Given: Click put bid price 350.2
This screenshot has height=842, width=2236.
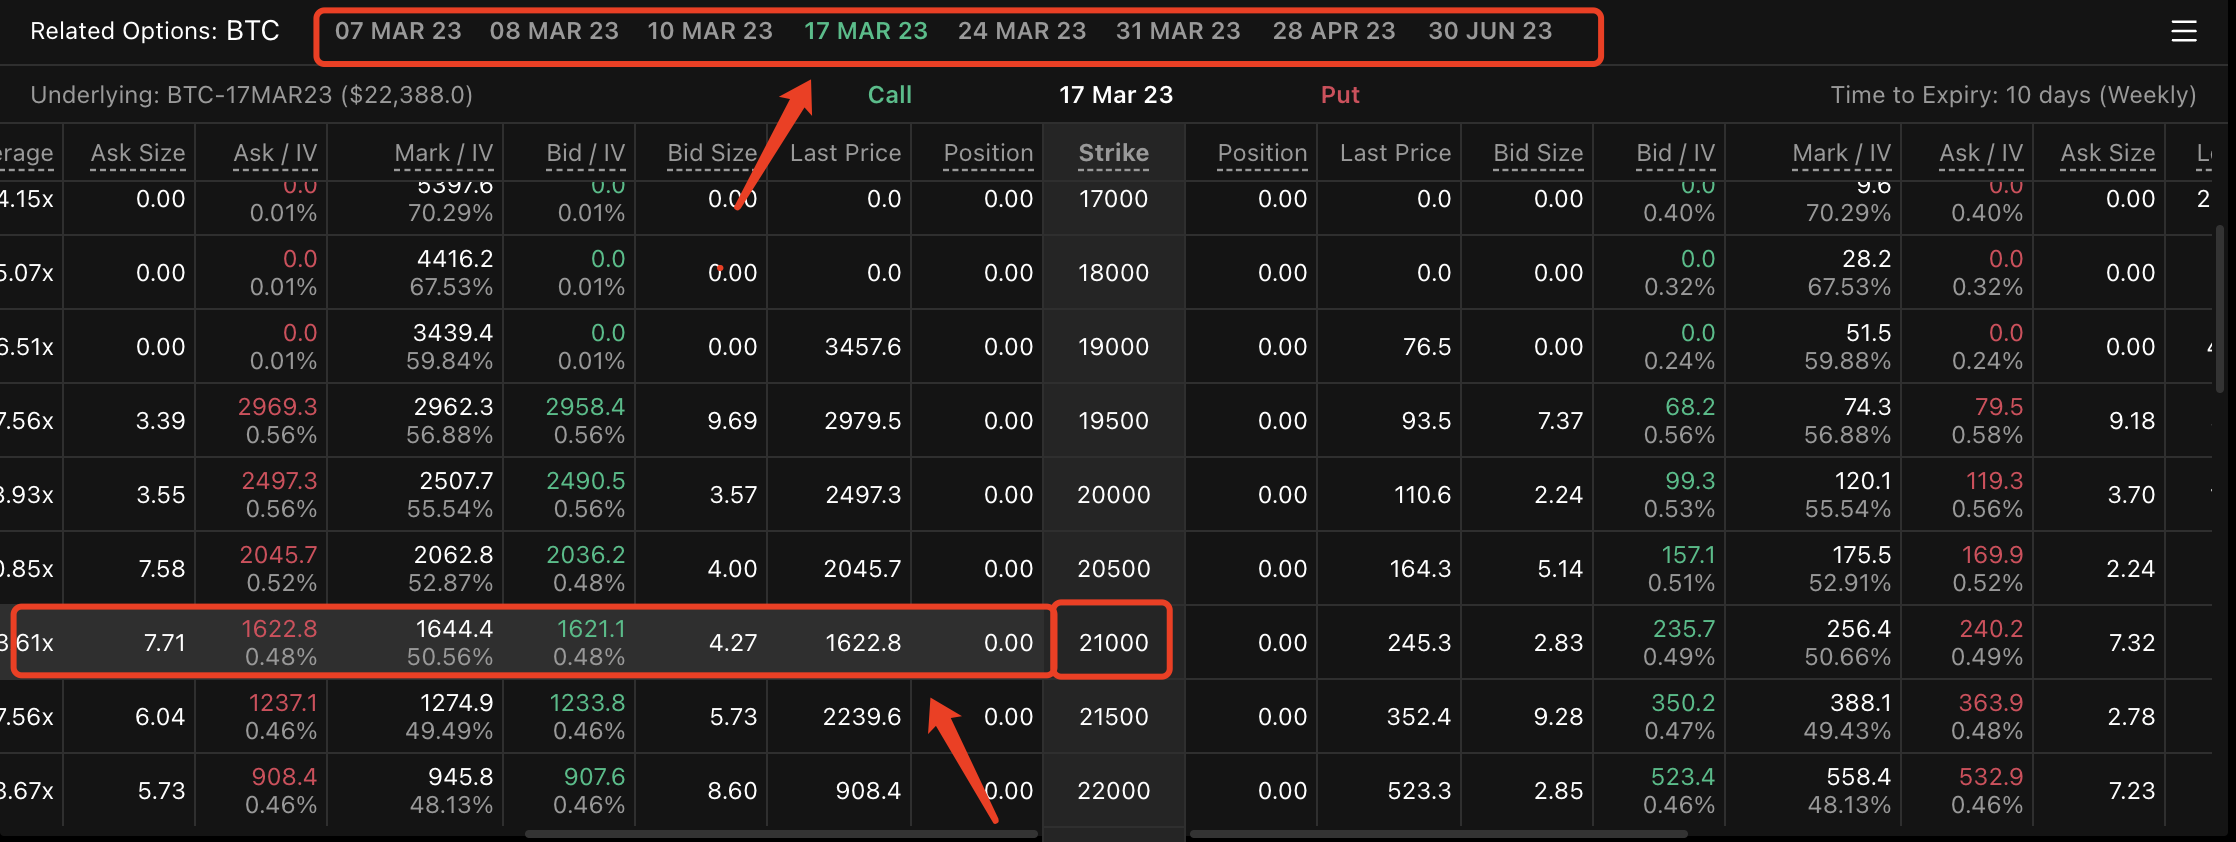Looking at the screenshot, I should [1683, 703].
